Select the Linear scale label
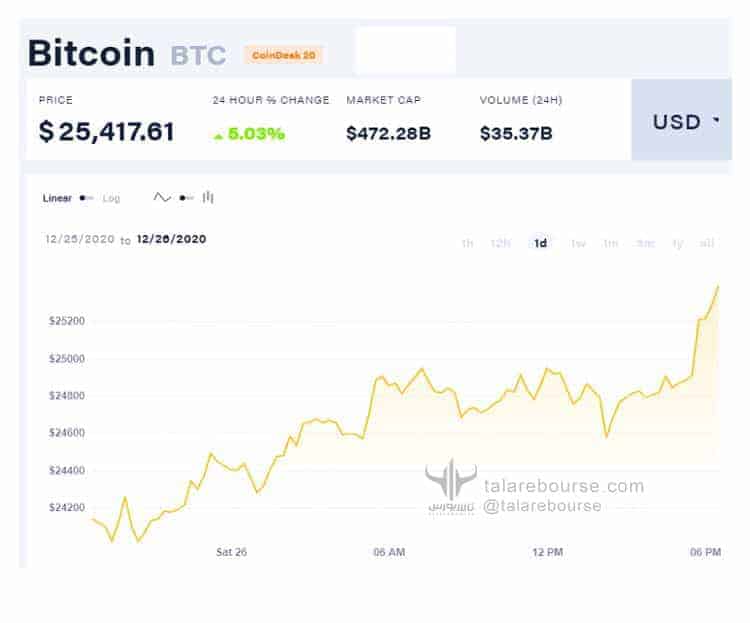750x623 pixels. point(57,198)
